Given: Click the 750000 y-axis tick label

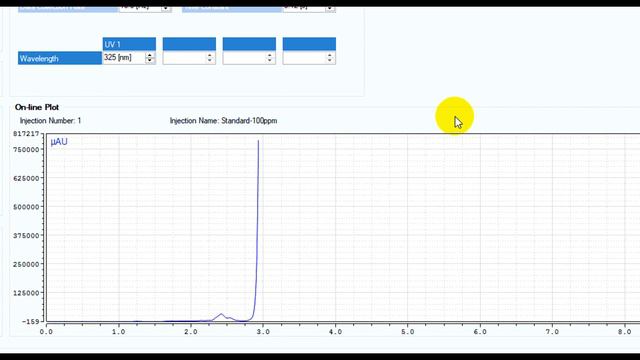Looking at the screenshot, I should click(26, 150).
